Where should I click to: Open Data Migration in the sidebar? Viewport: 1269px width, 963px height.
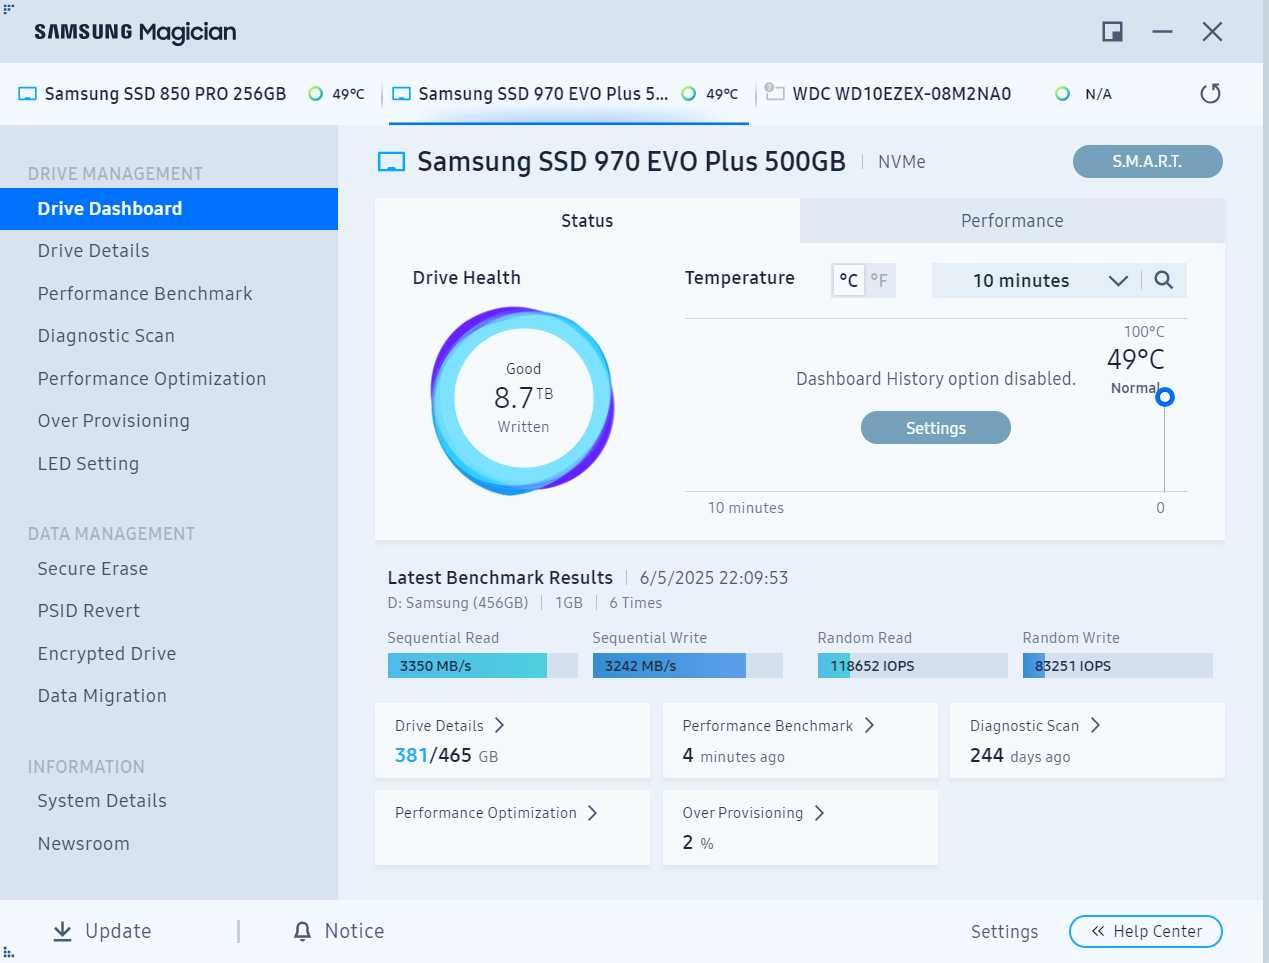click(x=102, y=696)
